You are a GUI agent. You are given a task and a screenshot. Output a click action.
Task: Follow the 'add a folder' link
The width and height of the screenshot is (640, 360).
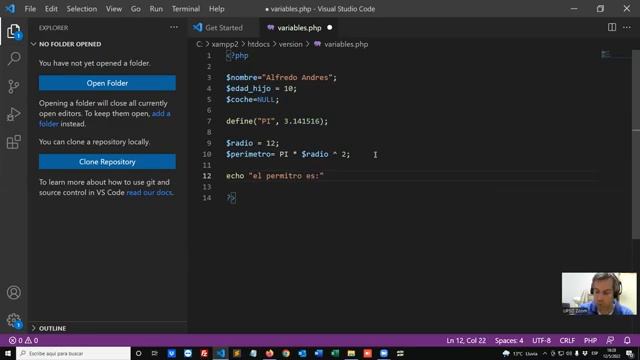pos(161,113)
